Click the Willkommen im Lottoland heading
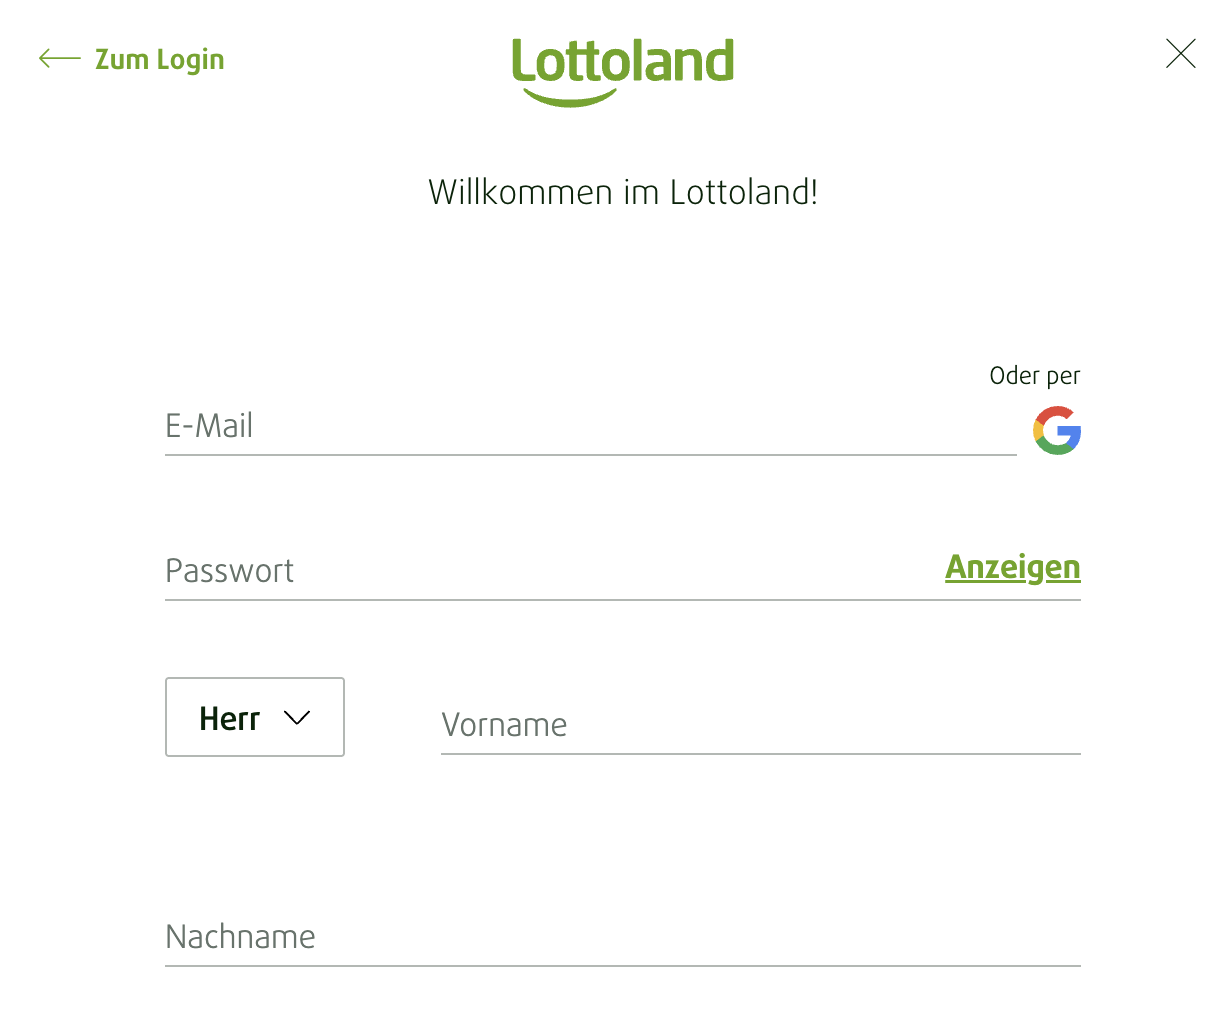Viewport: 1230px width, 1016px height. 622,192
